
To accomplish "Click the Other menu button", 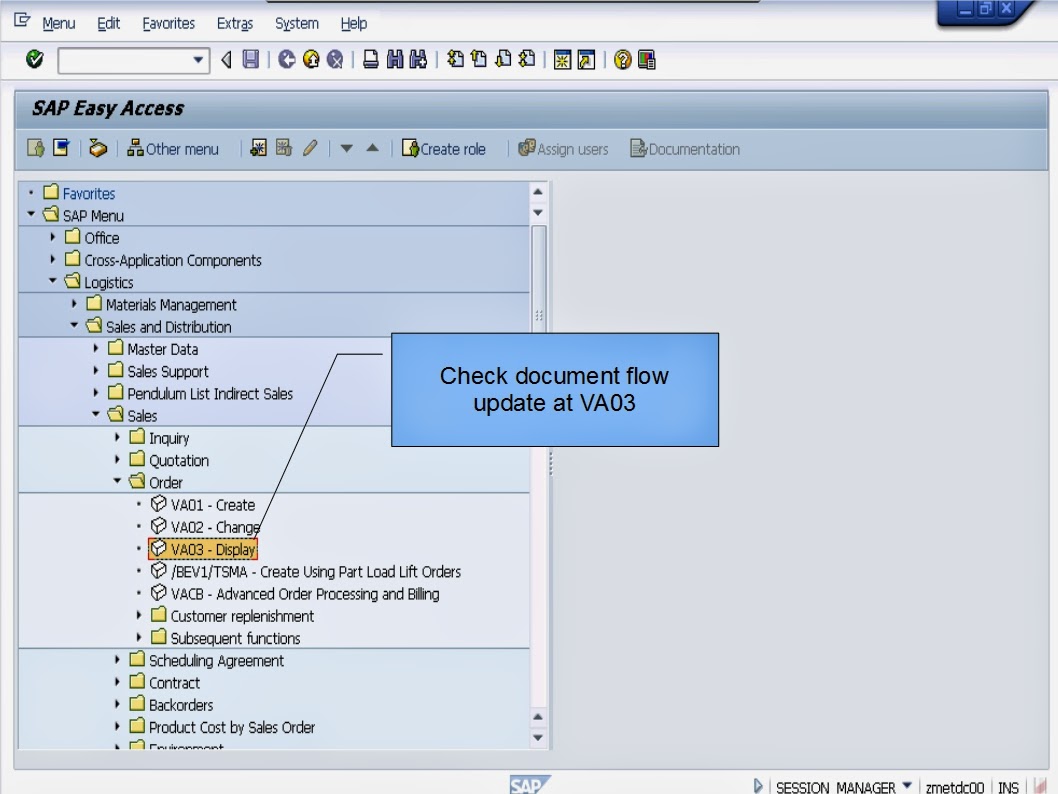I will (173, 148).
